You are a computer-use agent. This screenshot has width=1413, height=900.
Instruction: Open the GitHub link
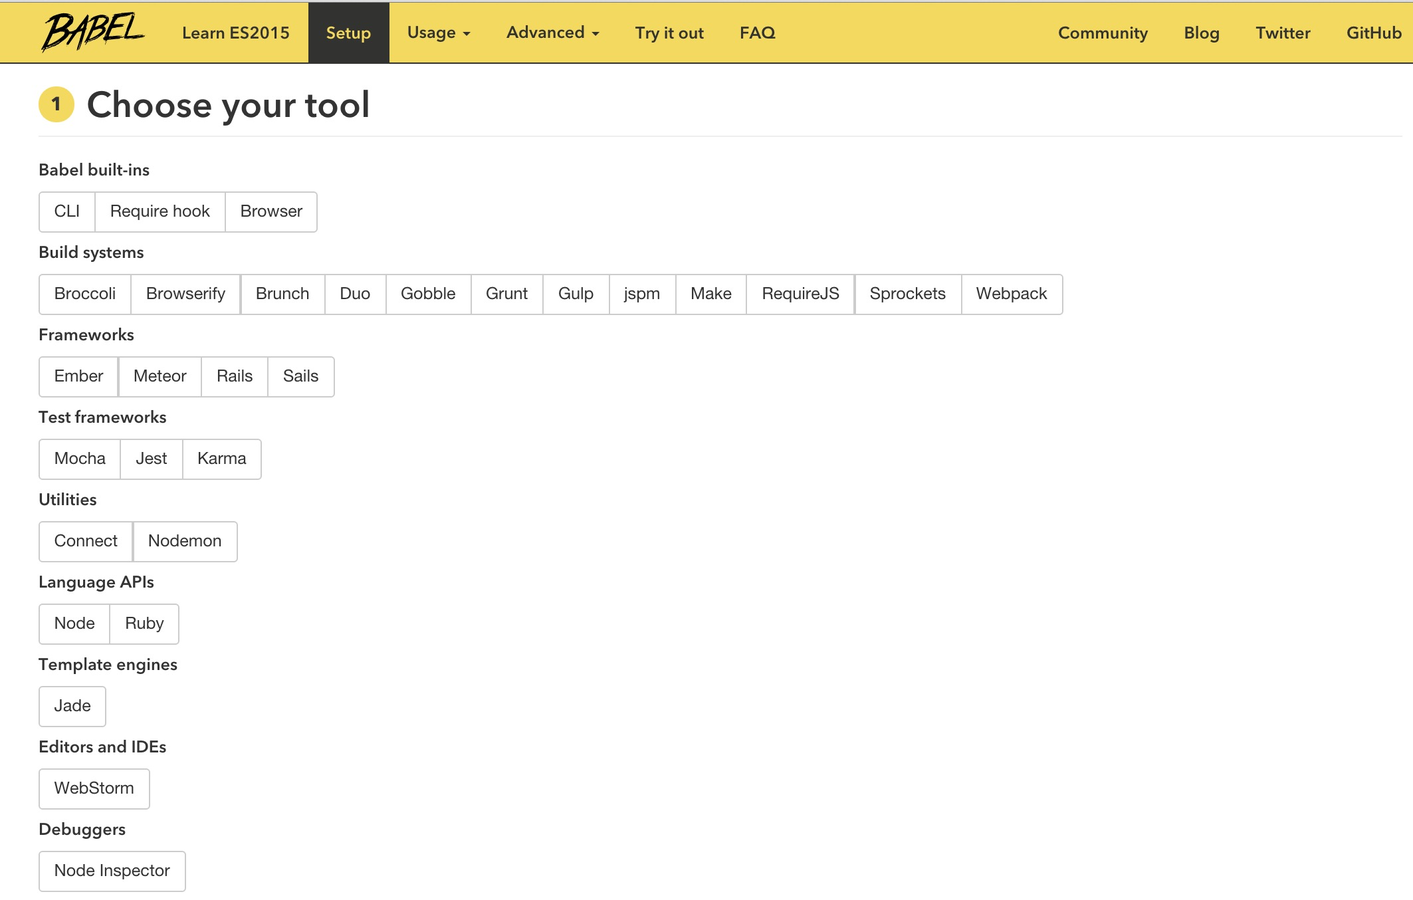pyautogui.click(x=1373, y=33)
